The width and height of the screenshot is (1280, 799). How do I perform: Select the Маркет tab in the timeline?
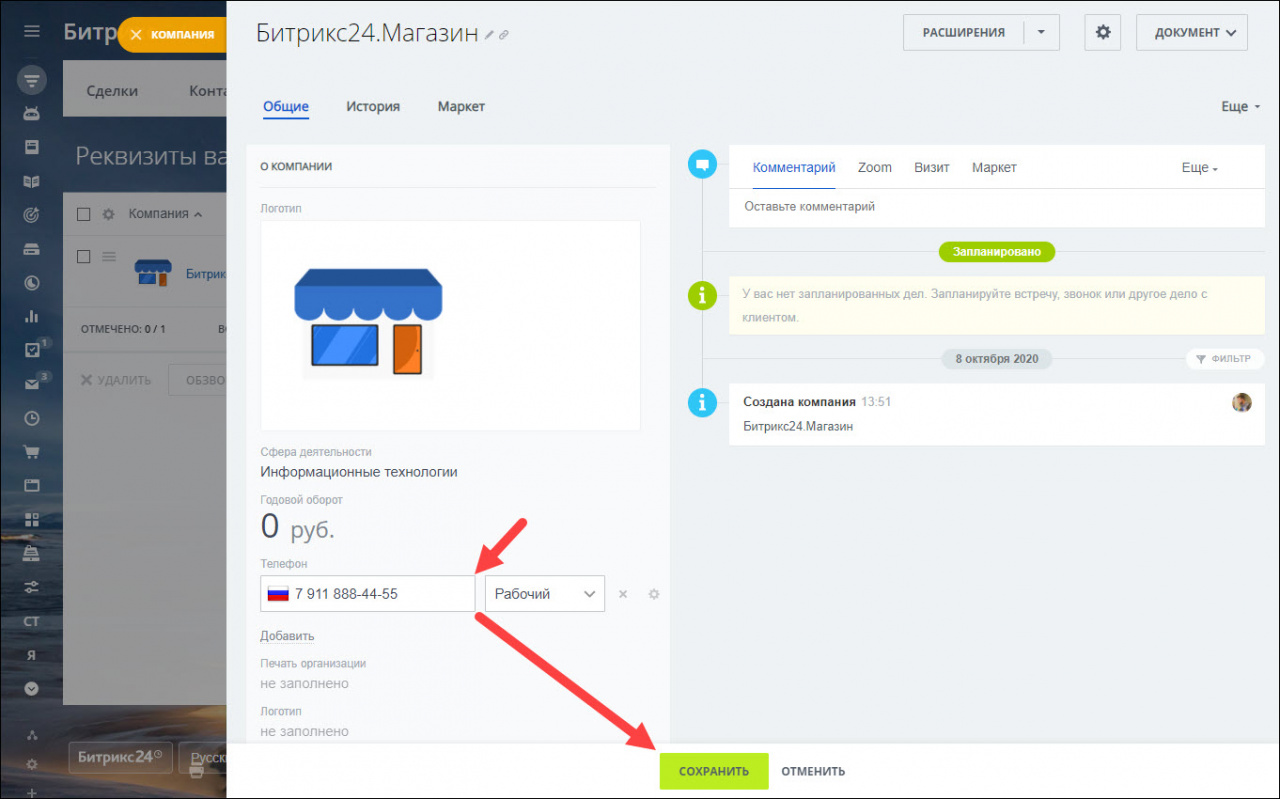point(994,167)
